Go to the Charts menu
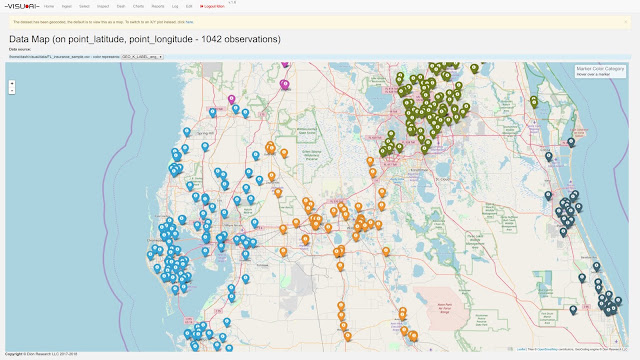This screenshot has width=640, height=360. click(138, 7)
